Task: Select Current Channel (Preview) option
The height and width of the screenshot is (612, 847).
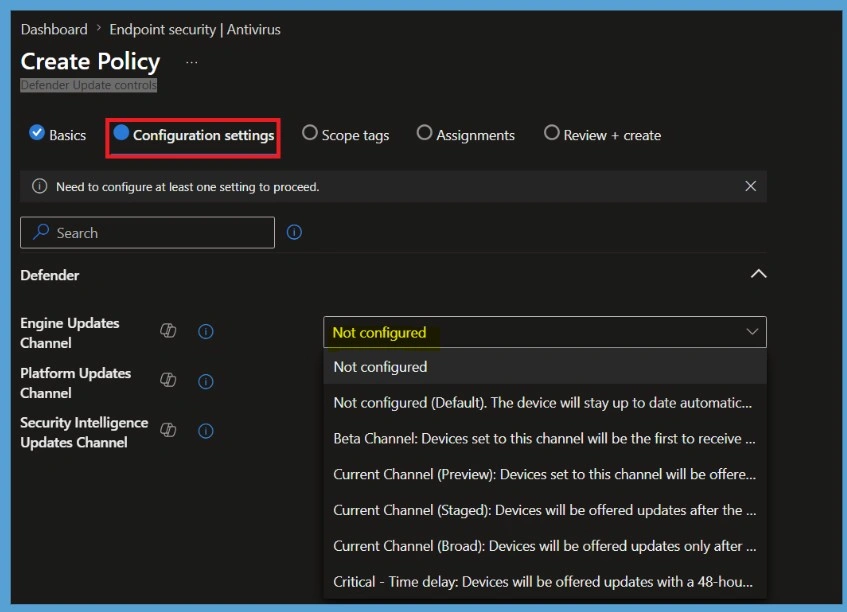Action: coord(544,474)
